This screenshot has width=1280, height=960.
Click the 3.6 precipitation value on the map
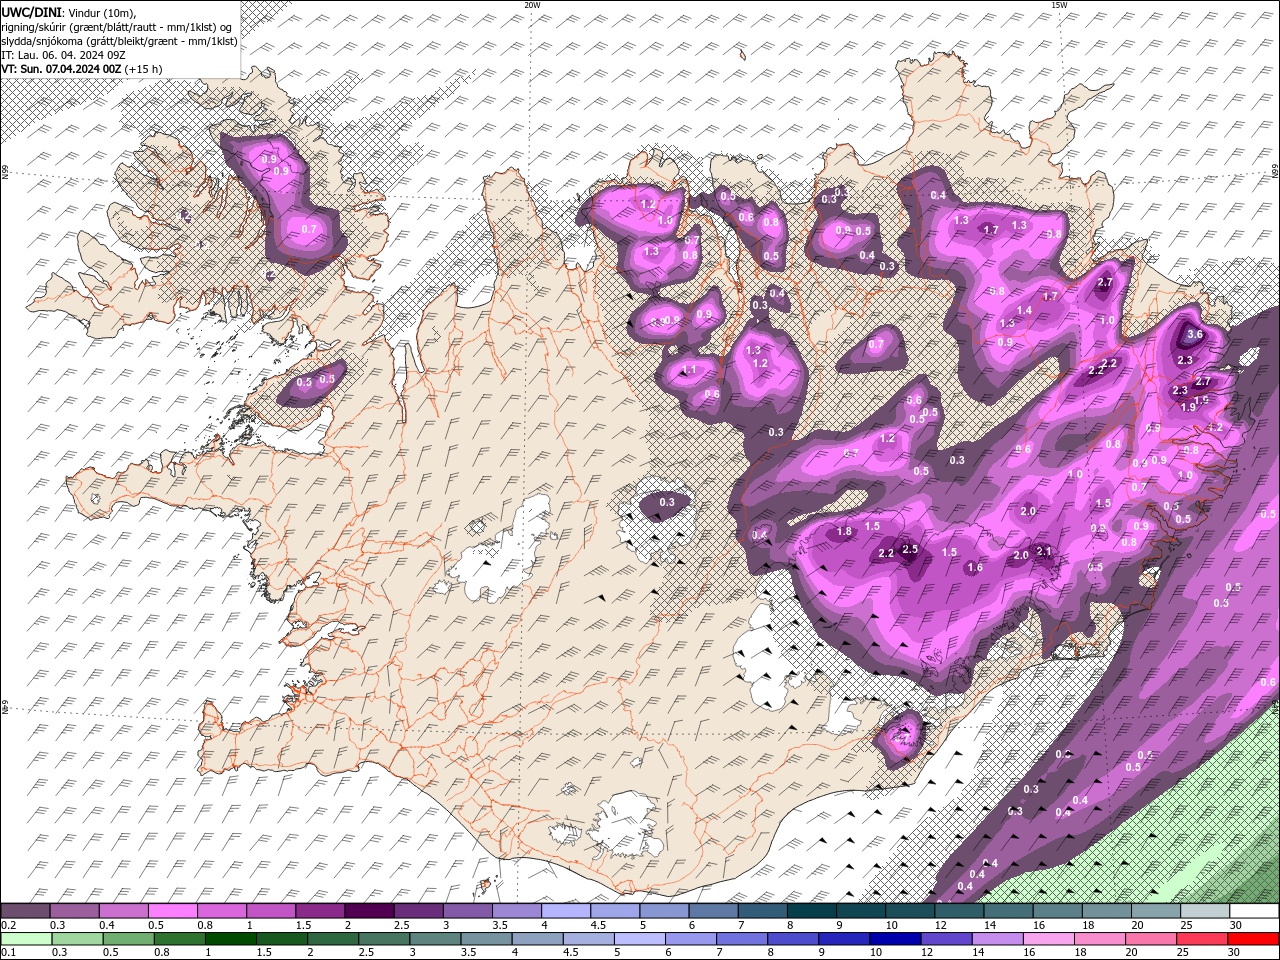point(1194,335)
